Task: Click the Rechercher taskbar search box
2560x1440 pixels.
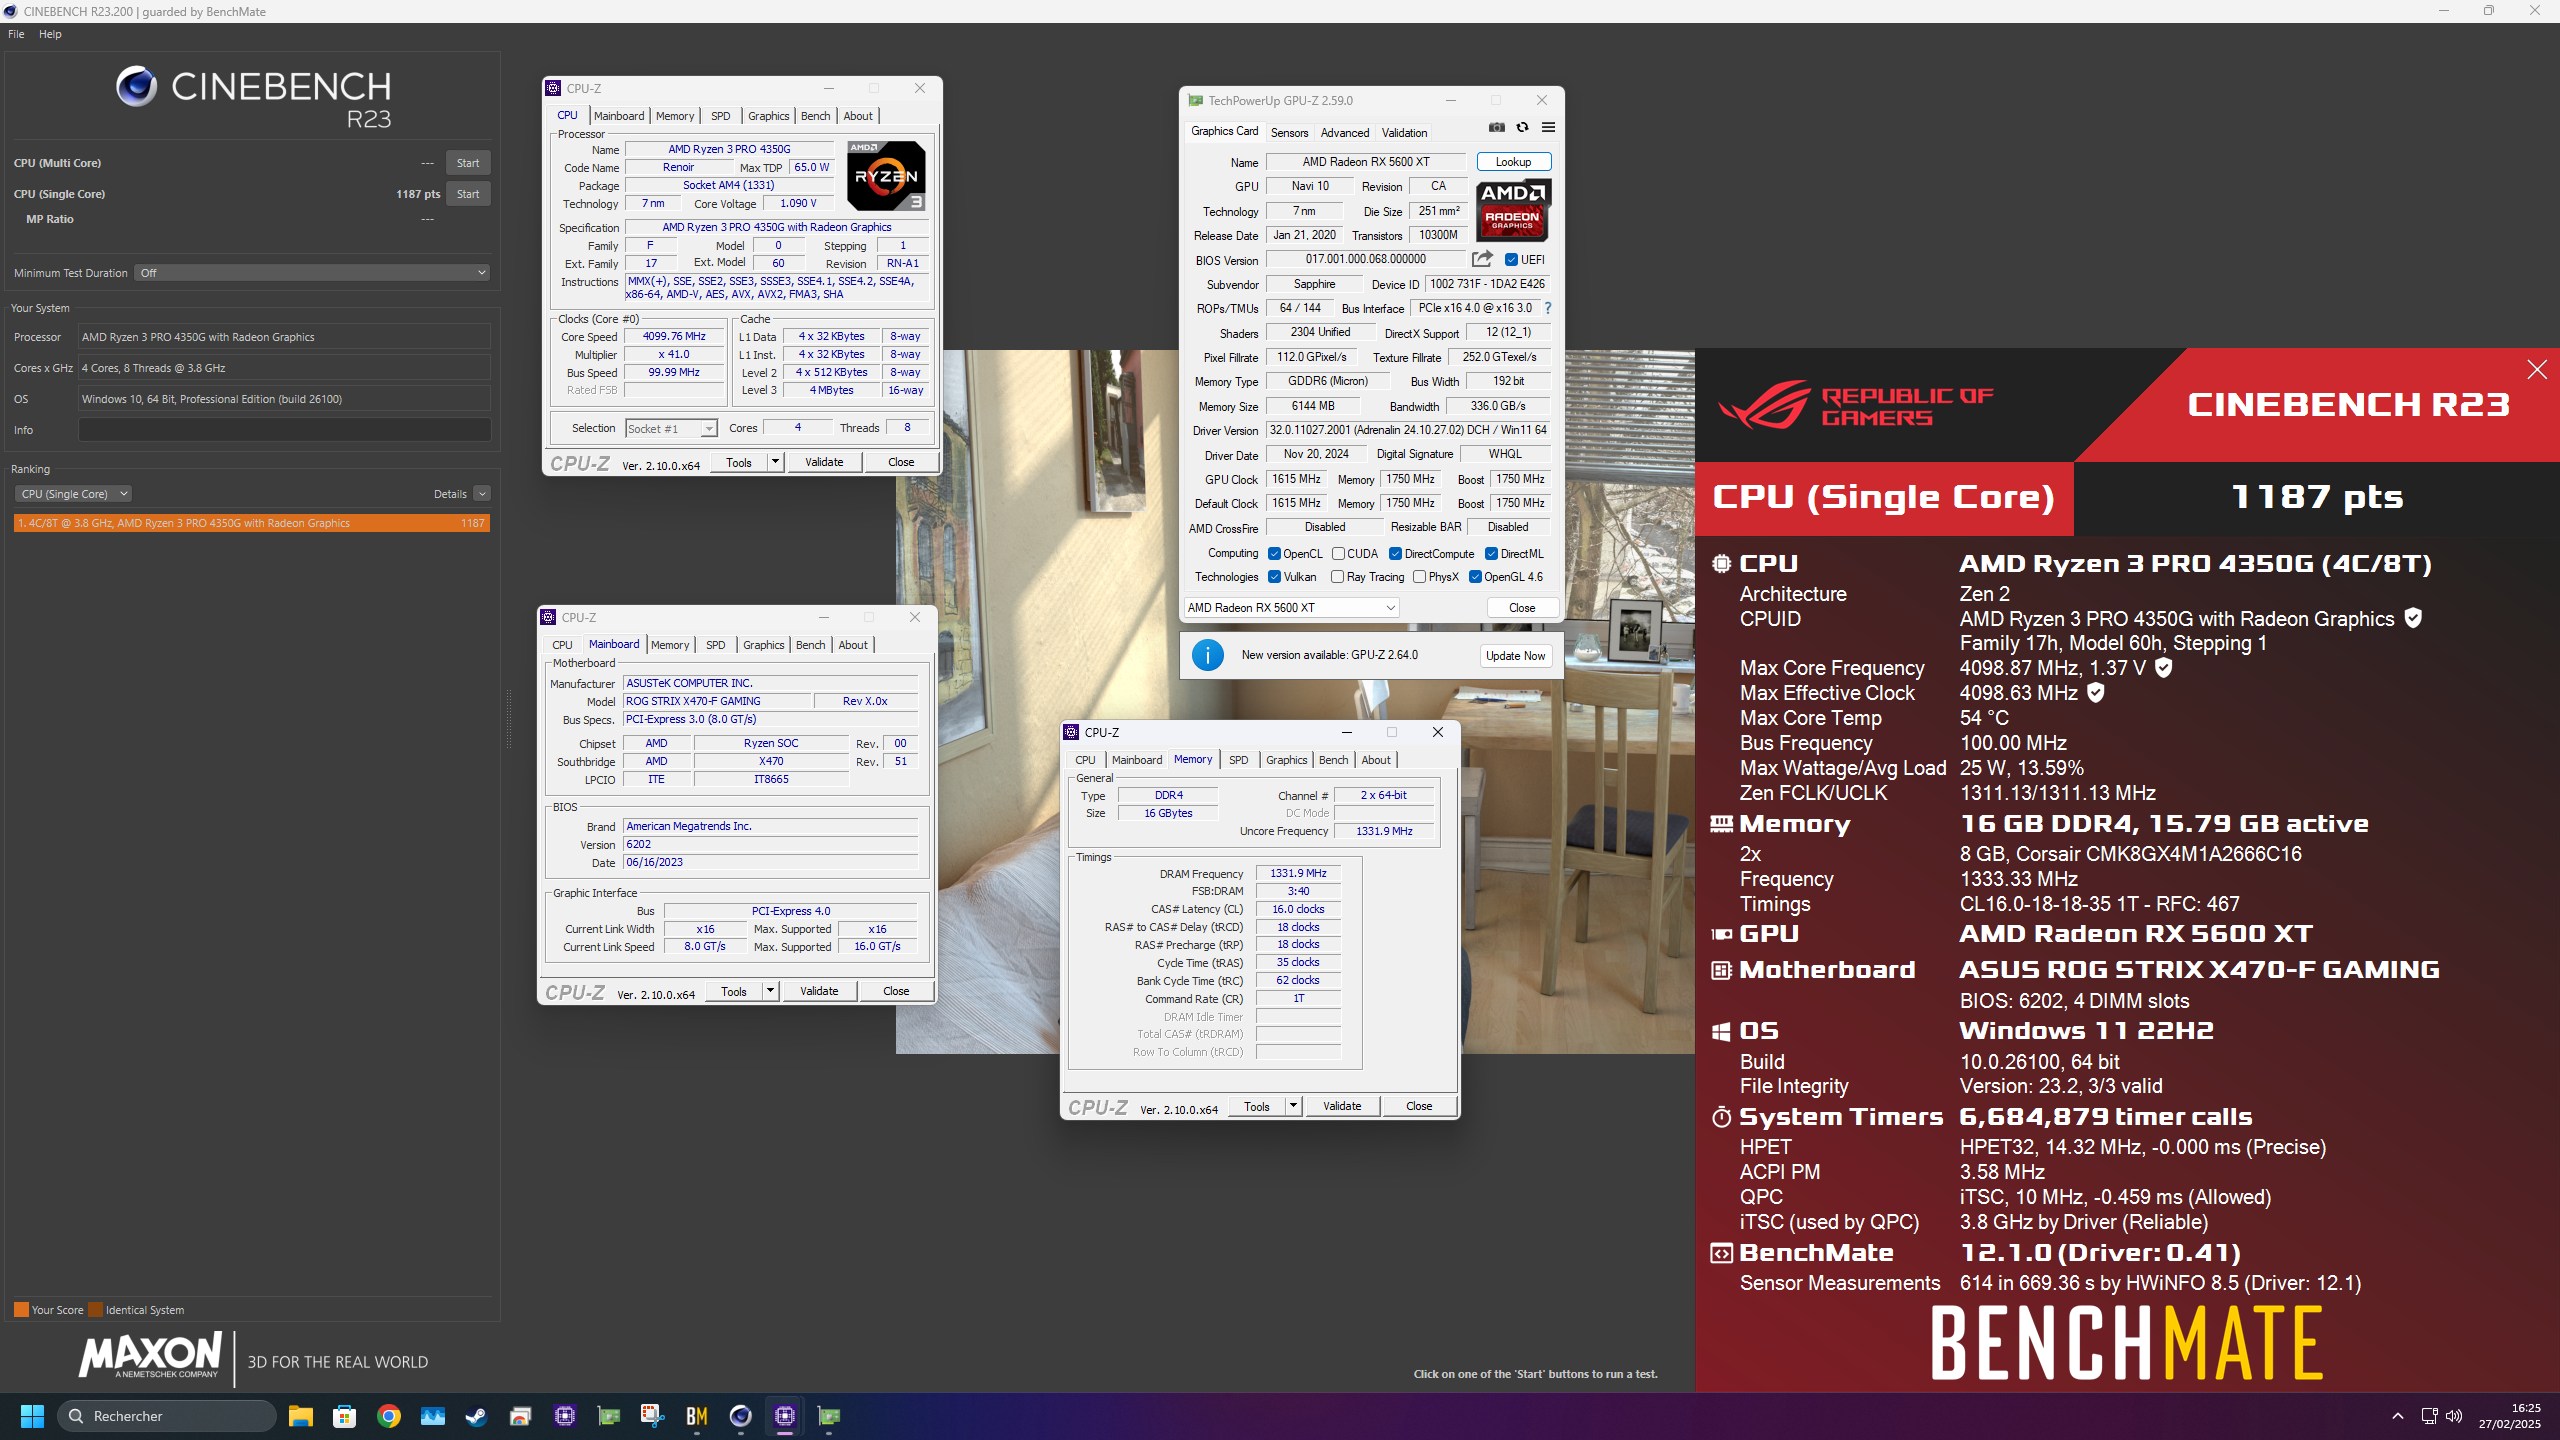Action: pos(166,1416)
